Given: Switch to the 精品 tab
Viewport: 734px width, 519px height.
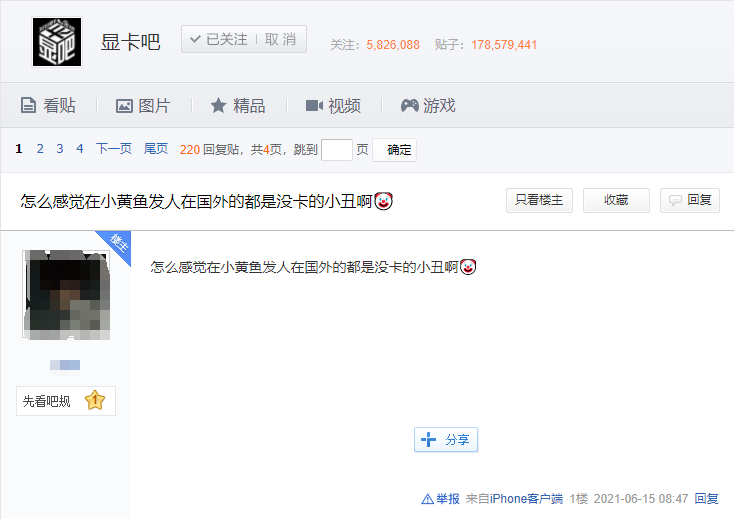Looking at the screenshot, I should 238,105.
